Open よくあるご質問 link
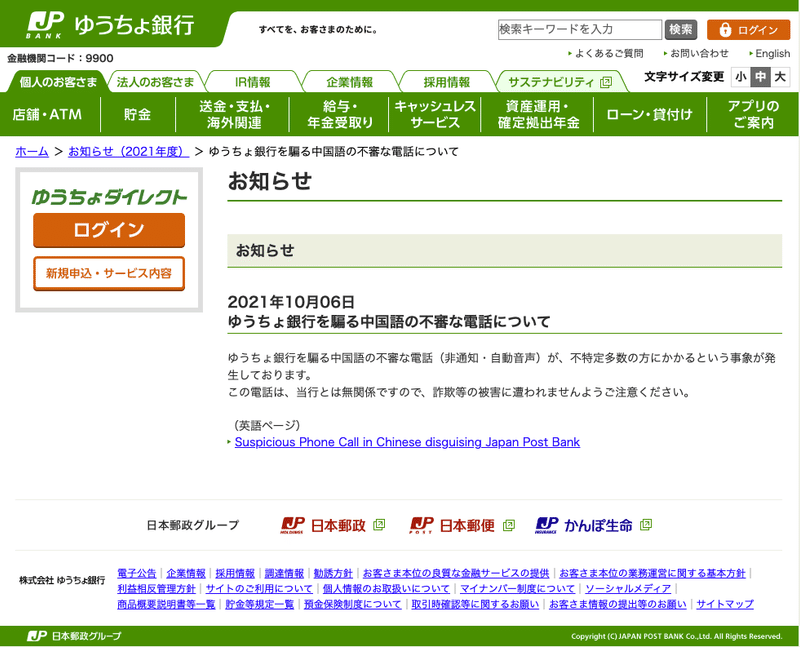Viewport: 800px width, 647px height. tap(609, 53)
